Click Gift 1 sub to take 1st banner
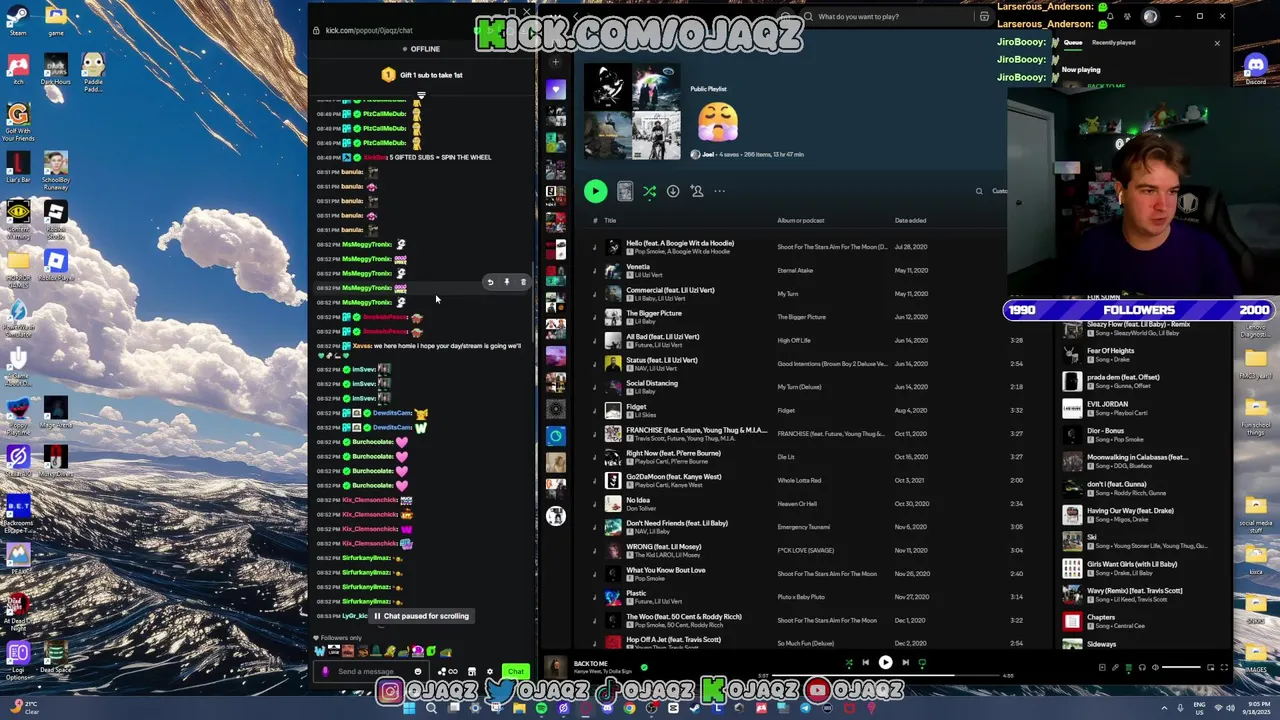Image resolution: width=1280 pixels, height=720 pixels. coord(422,75)
